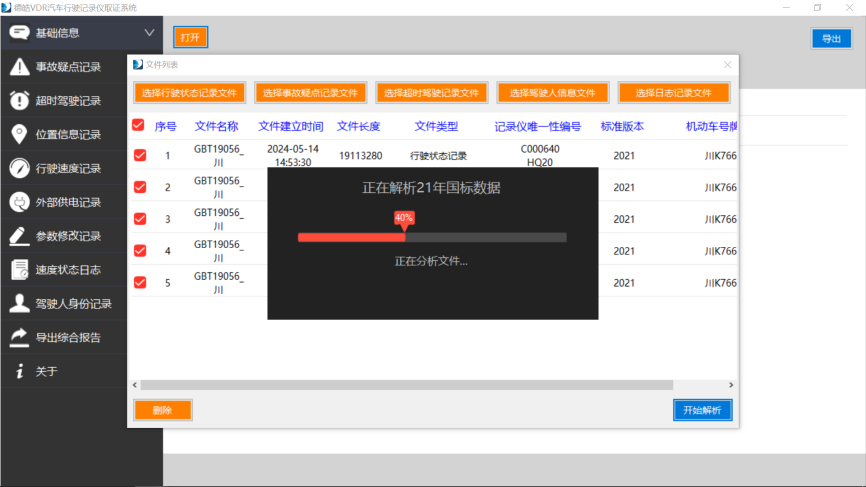866x487 pixels.
Task: Click the 行驶状态记录 file type cell
Action: (438, 156)
